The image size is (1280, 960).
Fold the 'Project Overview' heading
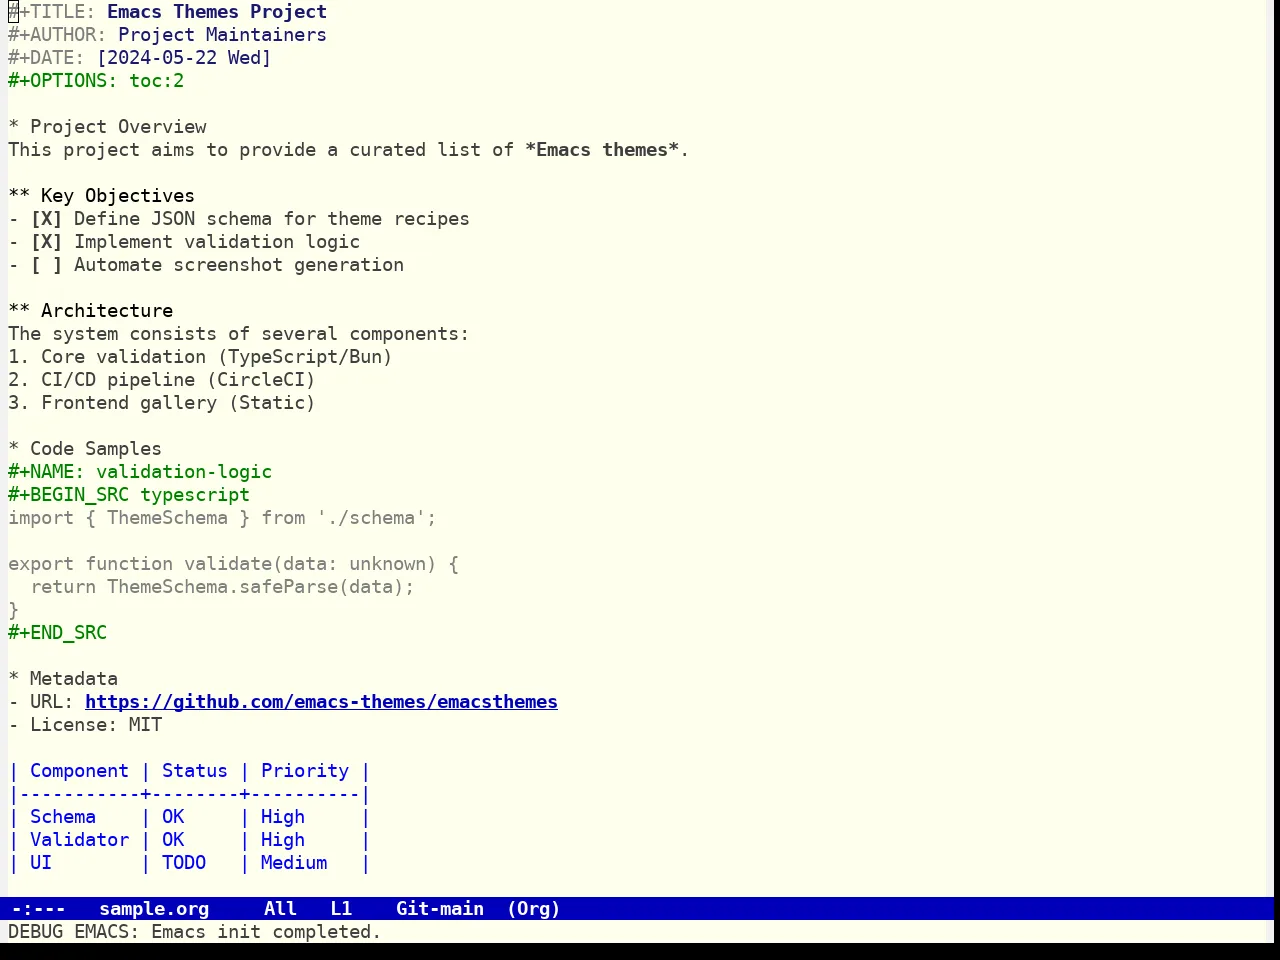click(107, 127)
